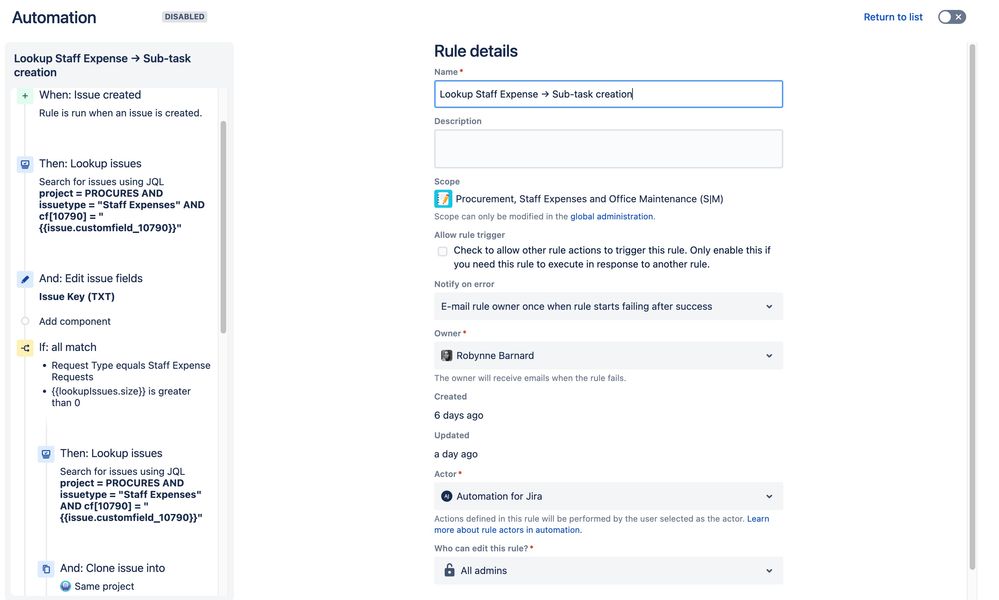The image size is (999, 600).
Task: Click the Automation for Jira actor icon
Action: 446,496
